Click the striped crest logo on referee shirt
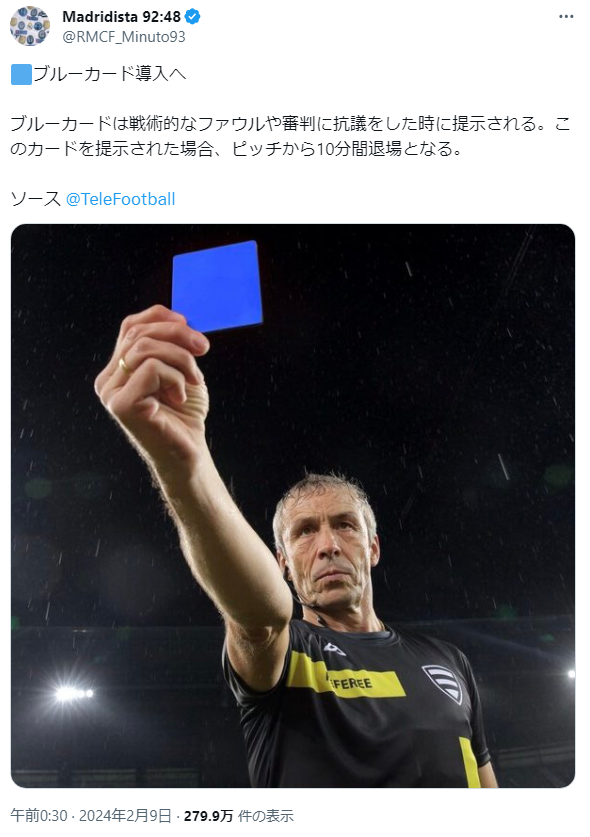The height and width of the screenshot is (837, 590). [x=443, y=683]
